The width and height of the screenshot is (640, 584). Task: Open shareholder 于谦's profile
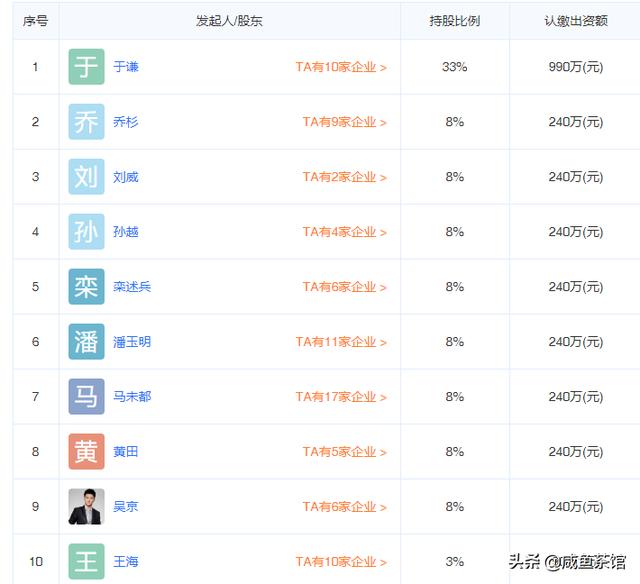click(126, 67)
